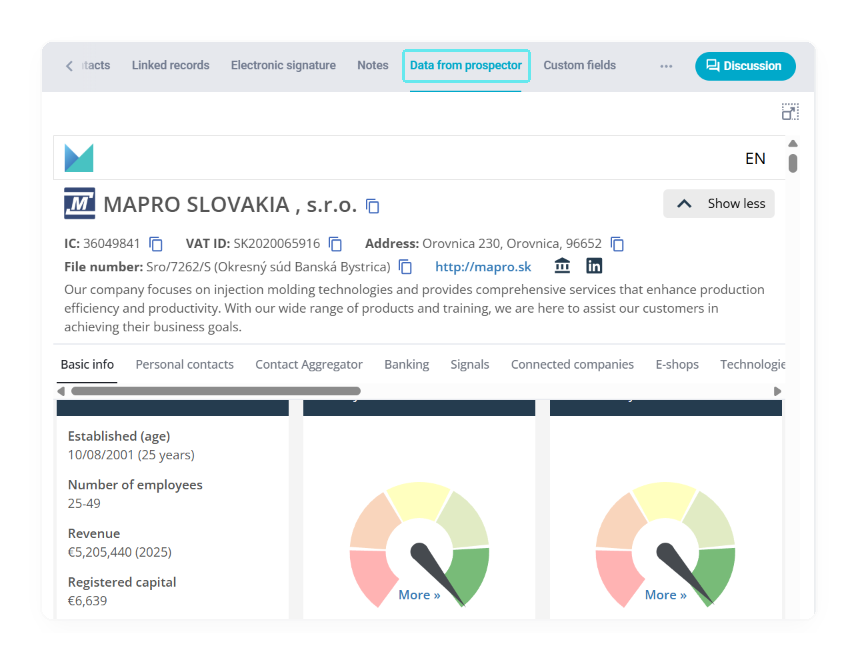This screenshot has height=661, width=858.
Task: Open the Discussion panel
Action: [745, 66]
